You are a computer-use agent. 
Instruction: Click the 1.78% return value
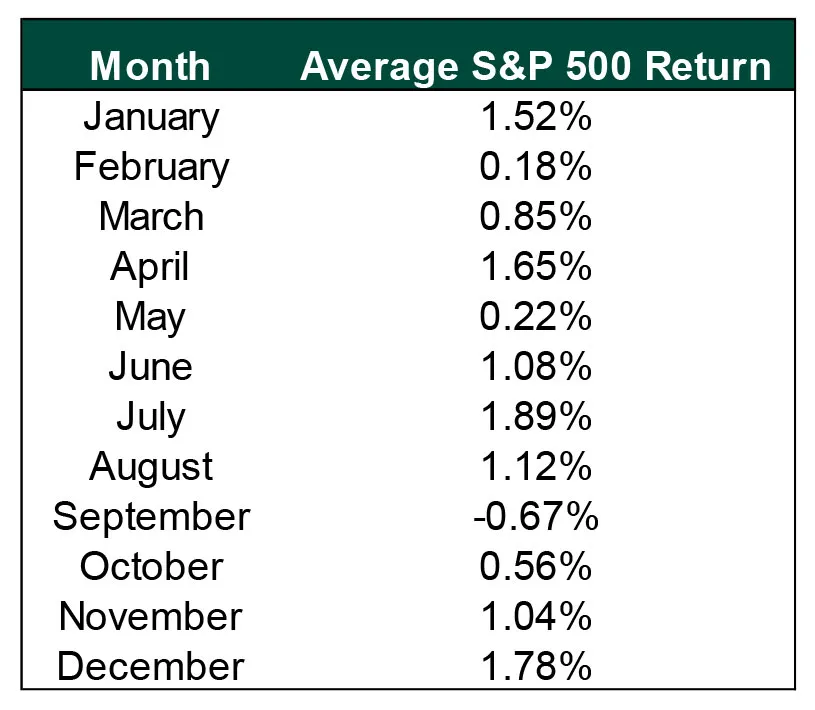pos(536,667)
